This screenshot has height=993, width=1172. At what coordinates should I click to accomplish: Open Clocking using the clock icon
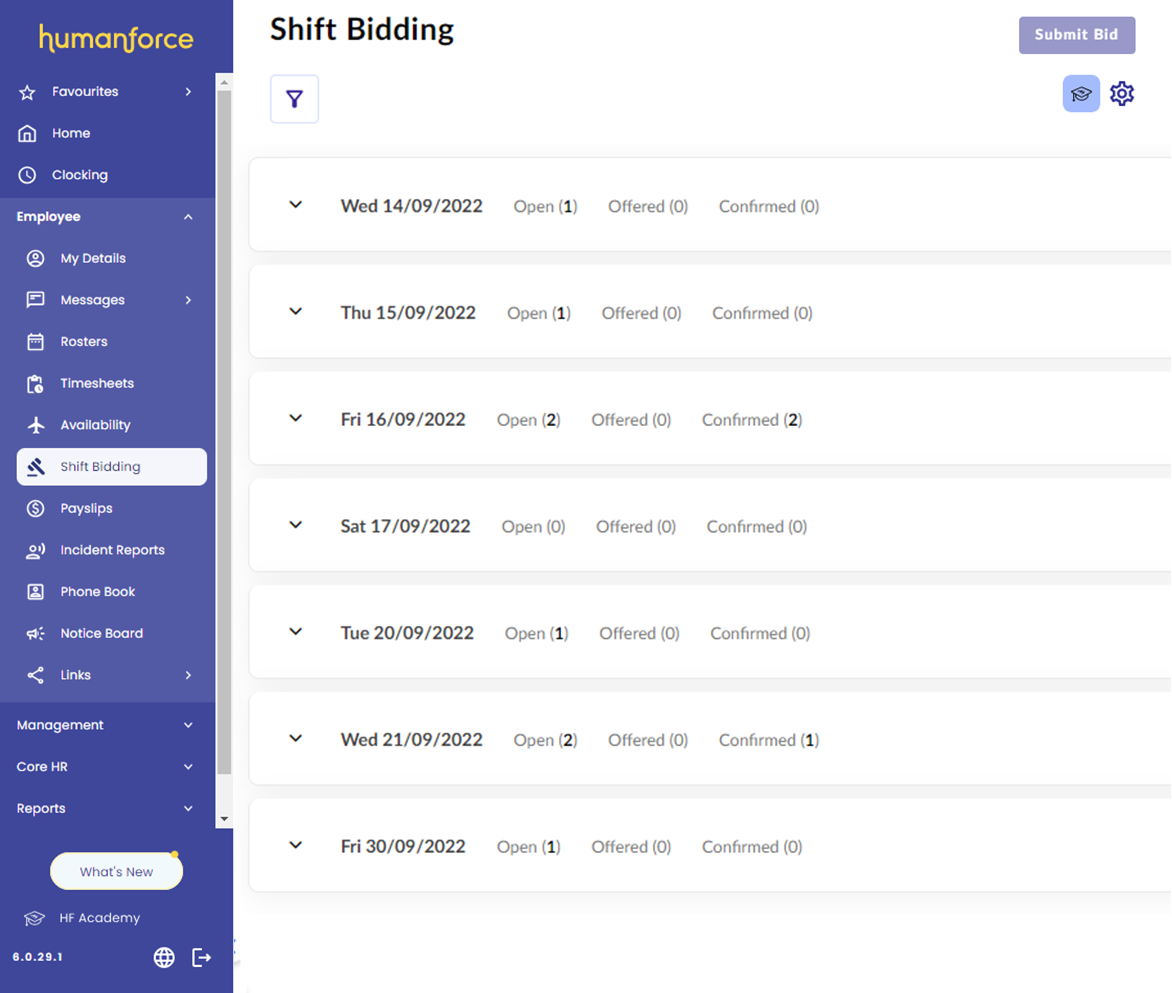[x=29, y=174]
